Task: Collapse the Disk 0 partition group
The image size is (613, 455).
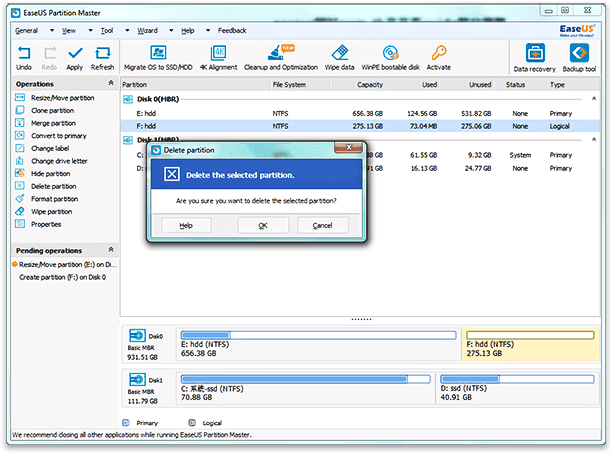Action: [x=593, y=99]
